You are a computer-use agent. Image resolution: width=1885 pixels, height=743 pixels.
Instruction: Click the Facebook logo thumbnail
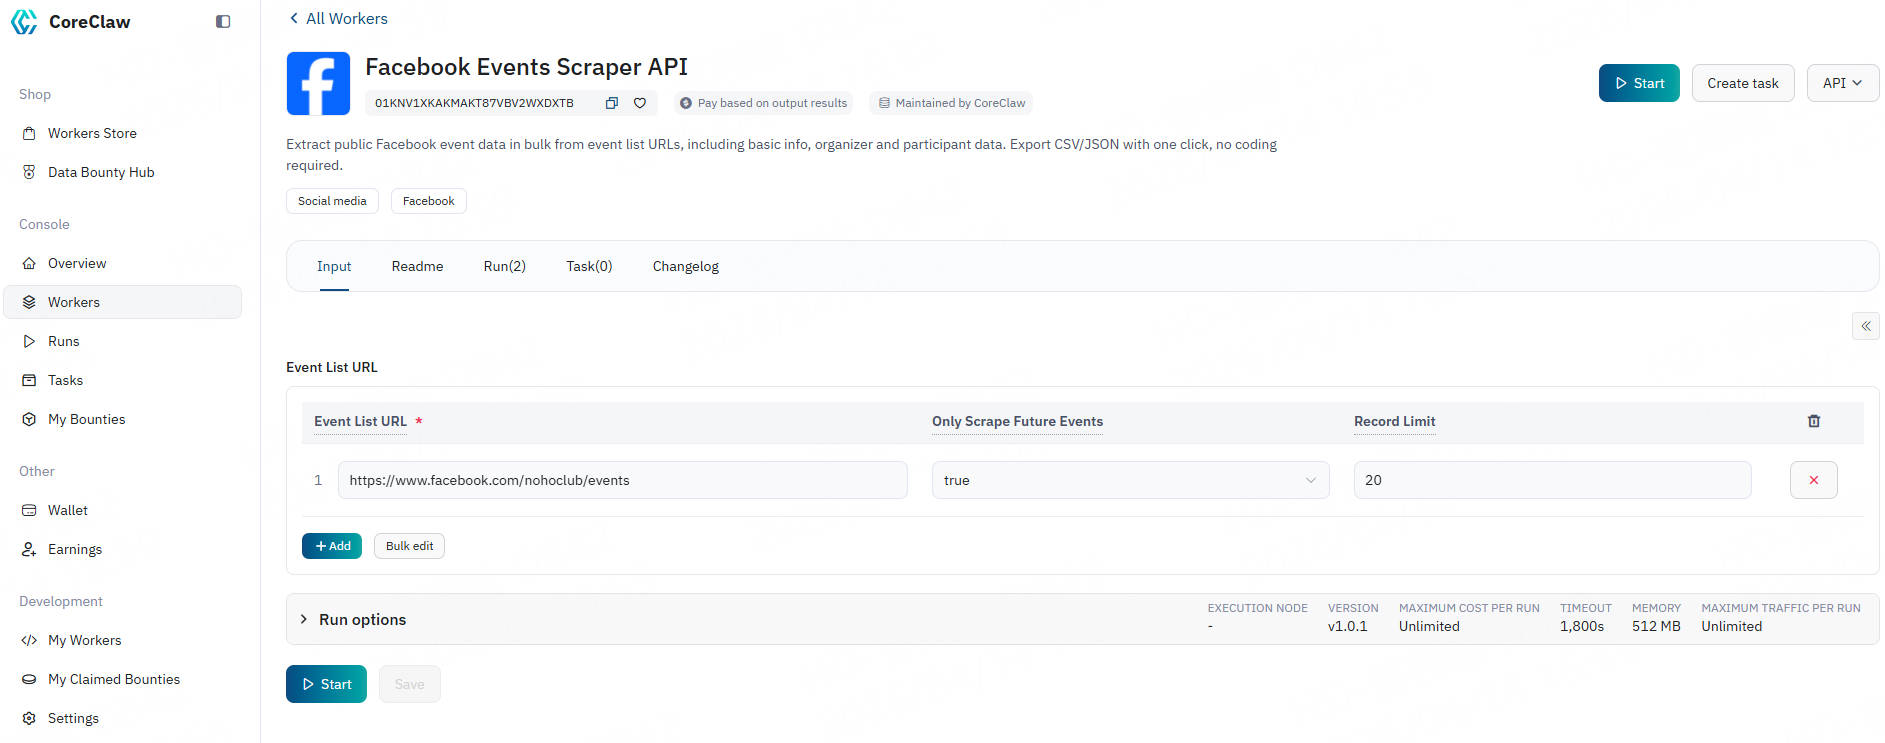click(x=318, y=84)
